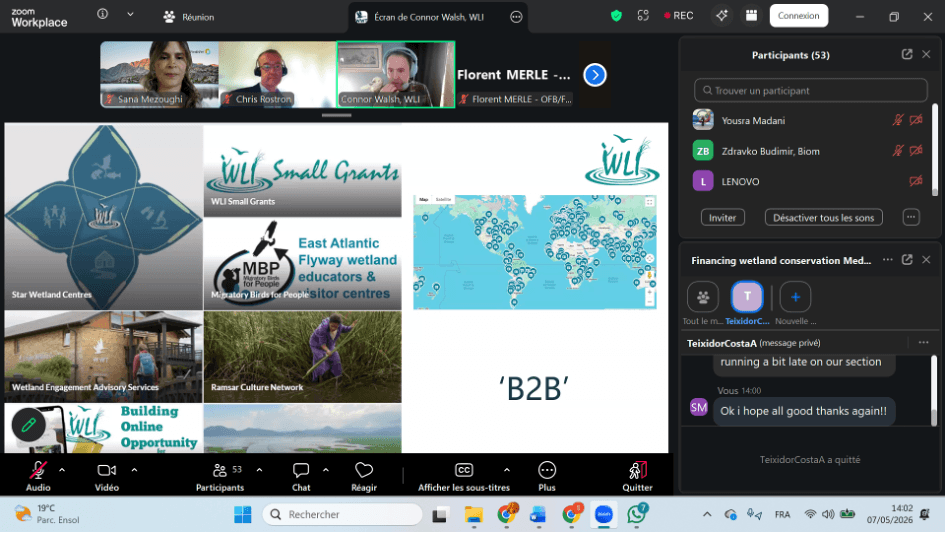Expand the arrow next to Audio
This screenshot has width=945, height=533.
[x=62, y=470]
